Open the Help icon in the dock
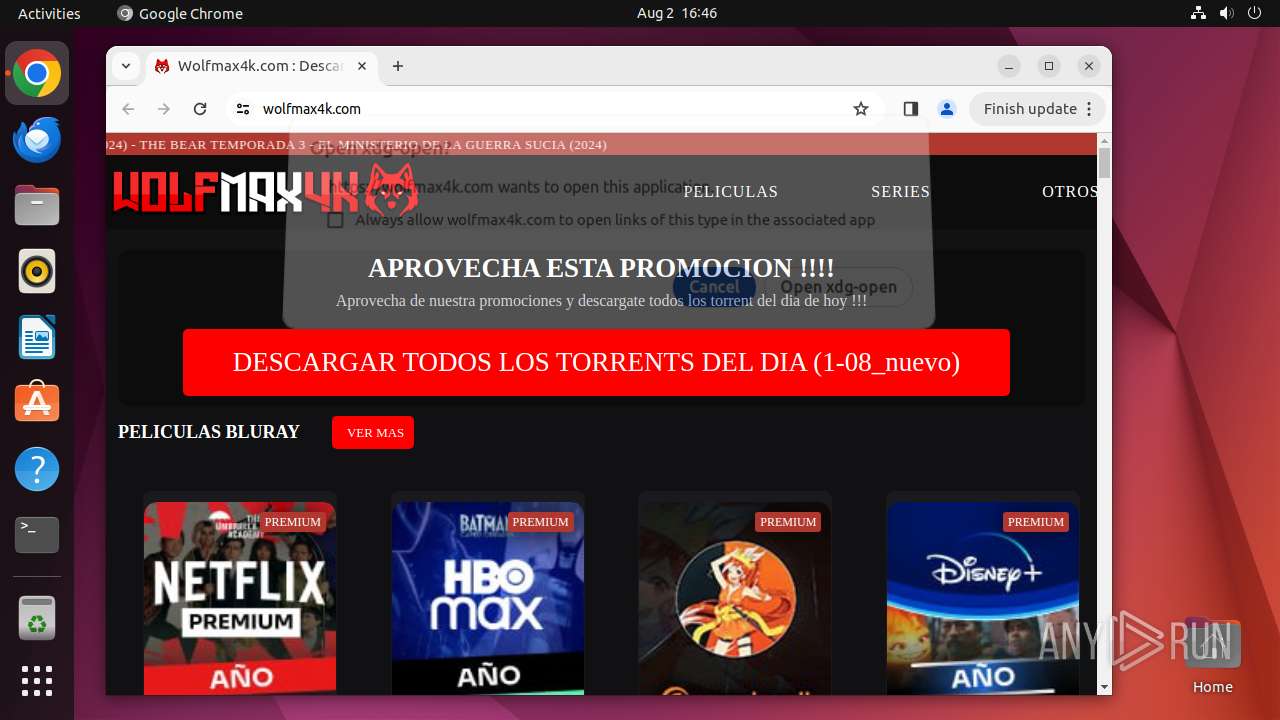This screenshot has width=1280, height=720. click(x=37, y=469)
